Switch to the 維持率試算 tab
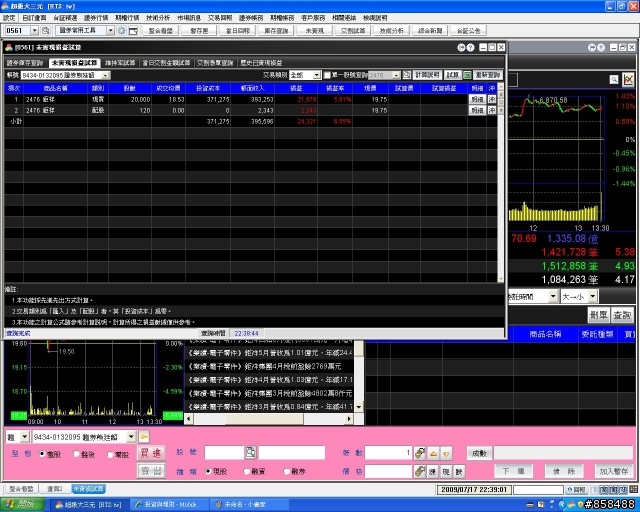Viewport: 640px width, 512px height. (120, 63)
